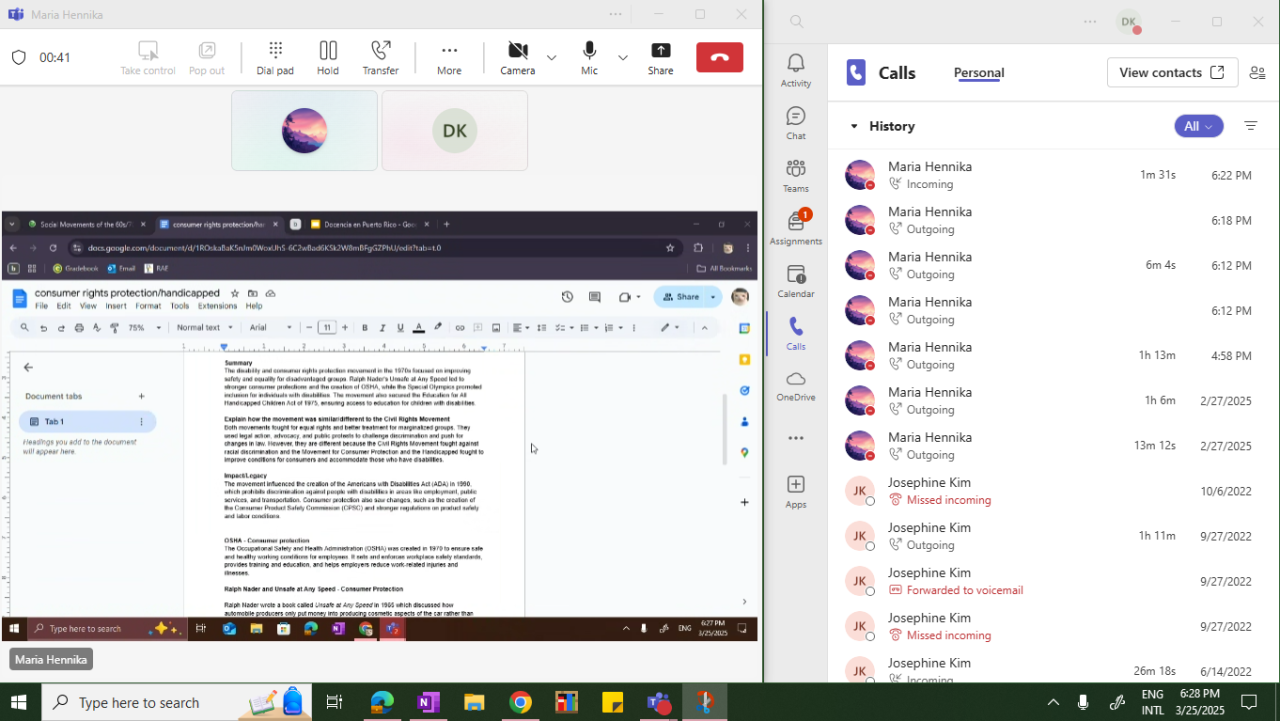Click the call security shield icon
Screen dimensions: 1280x721
click(x=18, y=57)
